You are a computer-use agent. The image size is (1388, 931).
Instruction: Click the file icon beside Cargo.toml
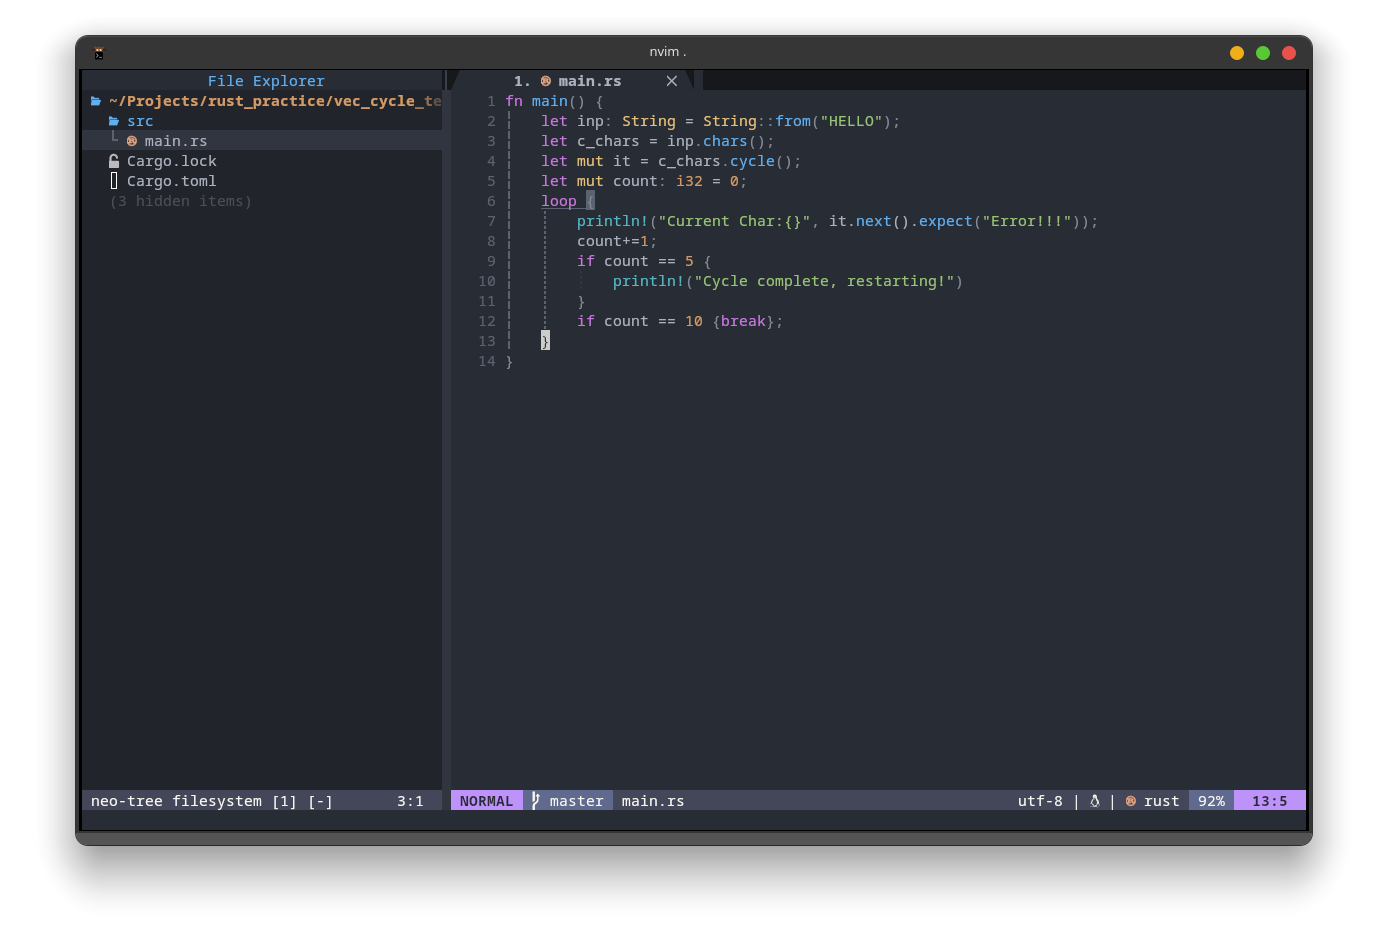114,181
